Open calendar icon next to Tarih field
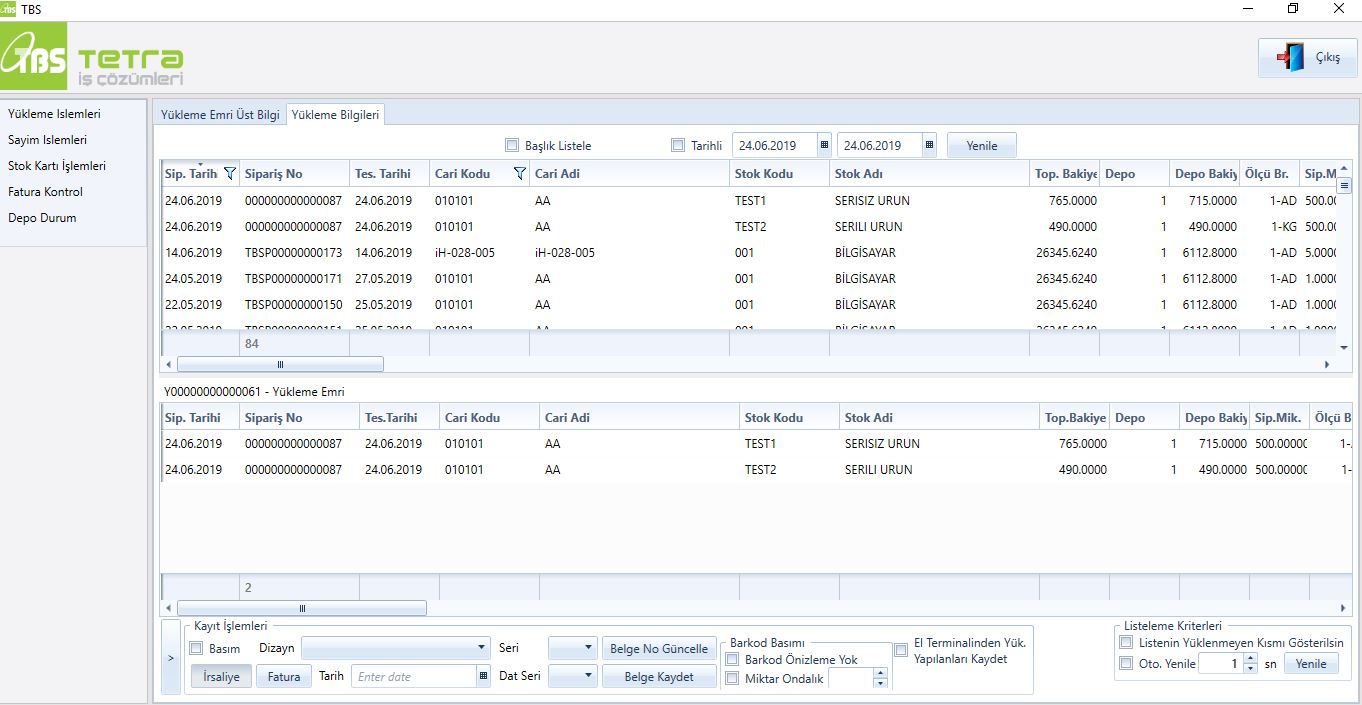This screenshot has height=705, width=1362. 484,677
